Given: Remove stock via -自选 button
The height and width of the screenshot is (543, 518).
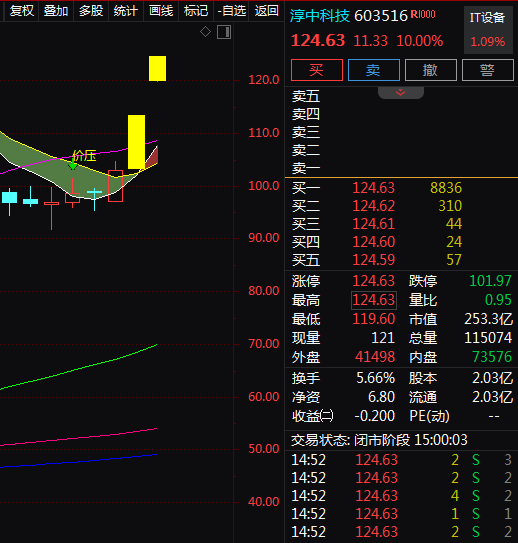Looking at the screenshot, I should (x=231, y=11).
